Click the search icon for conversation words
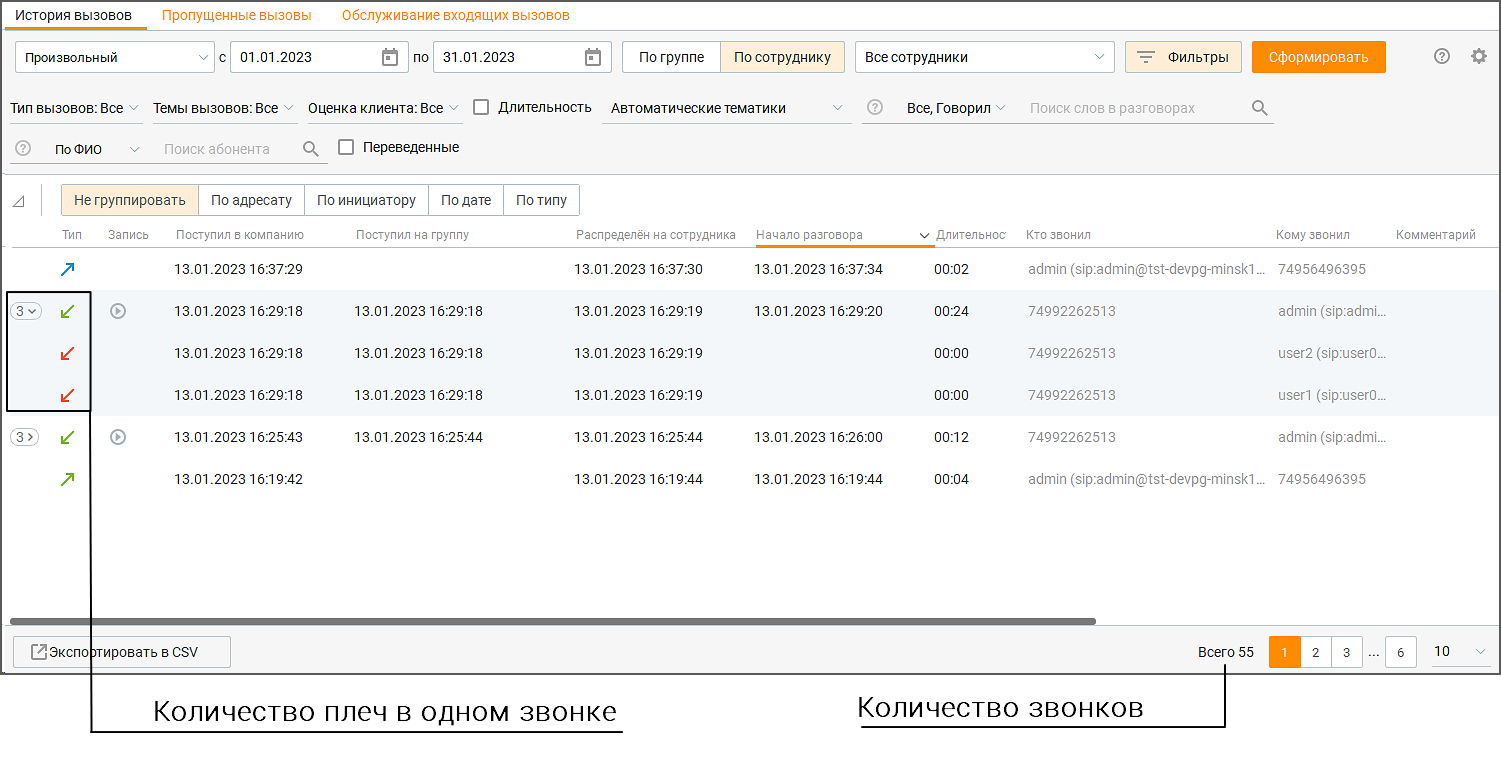Image resolution: width=1501 pixels, height=759 pixels. point(1260,108)
